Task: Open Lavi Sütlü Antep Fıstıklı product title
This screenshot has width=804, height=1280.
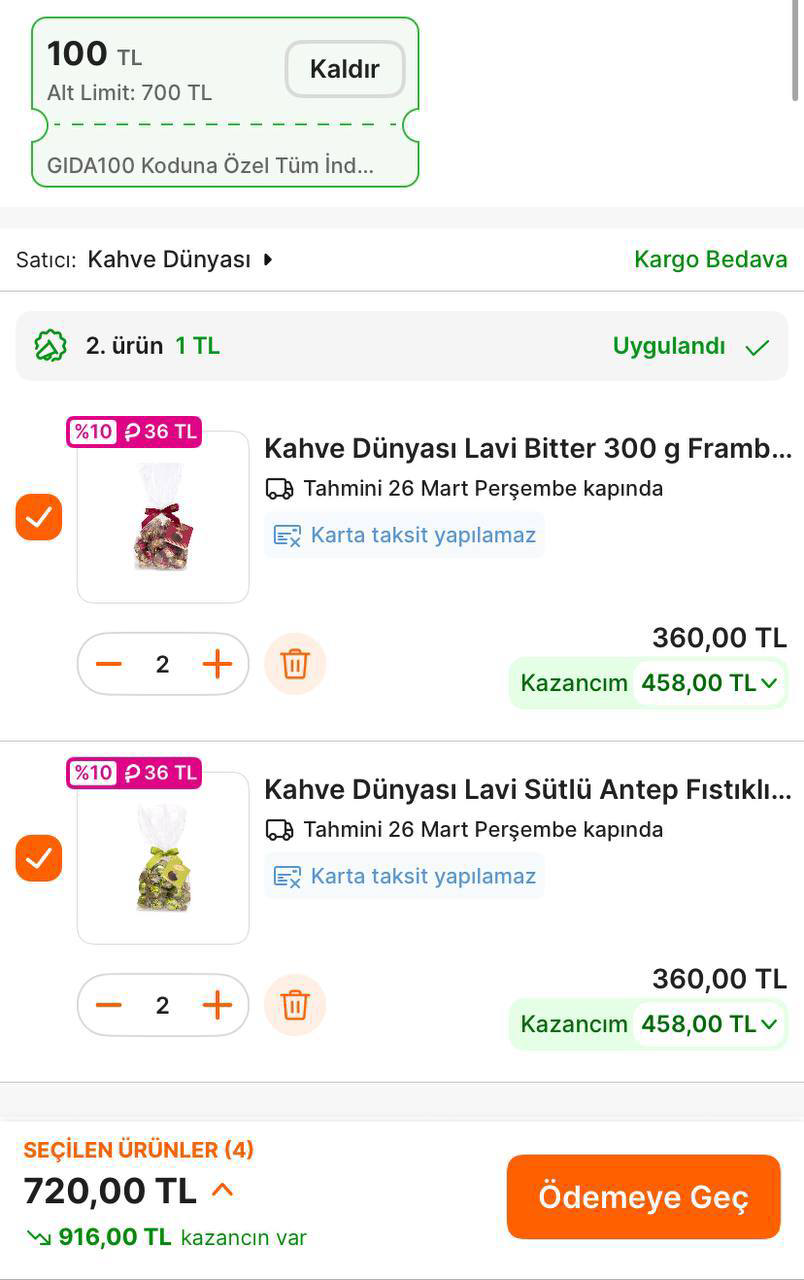Action: (527, 790)
